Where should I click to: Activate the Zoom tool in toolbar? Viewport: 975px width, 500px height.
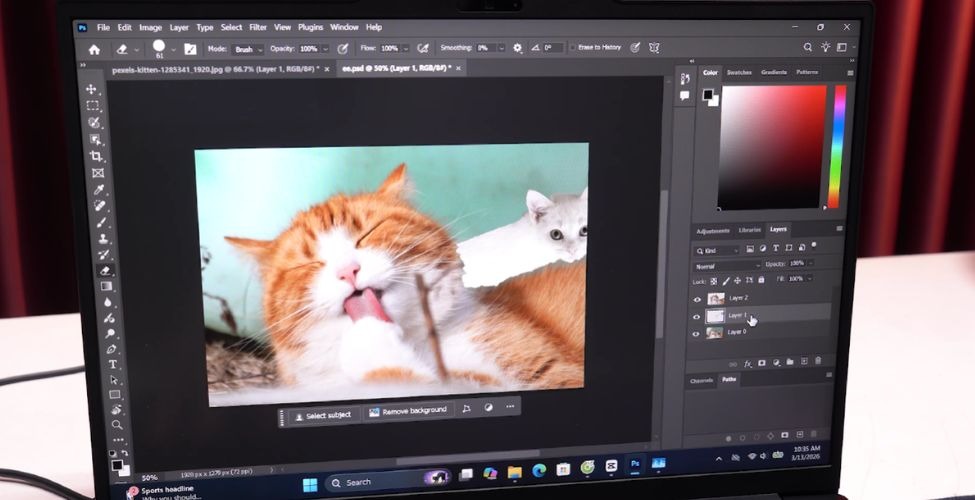click(x=118, y=425)
